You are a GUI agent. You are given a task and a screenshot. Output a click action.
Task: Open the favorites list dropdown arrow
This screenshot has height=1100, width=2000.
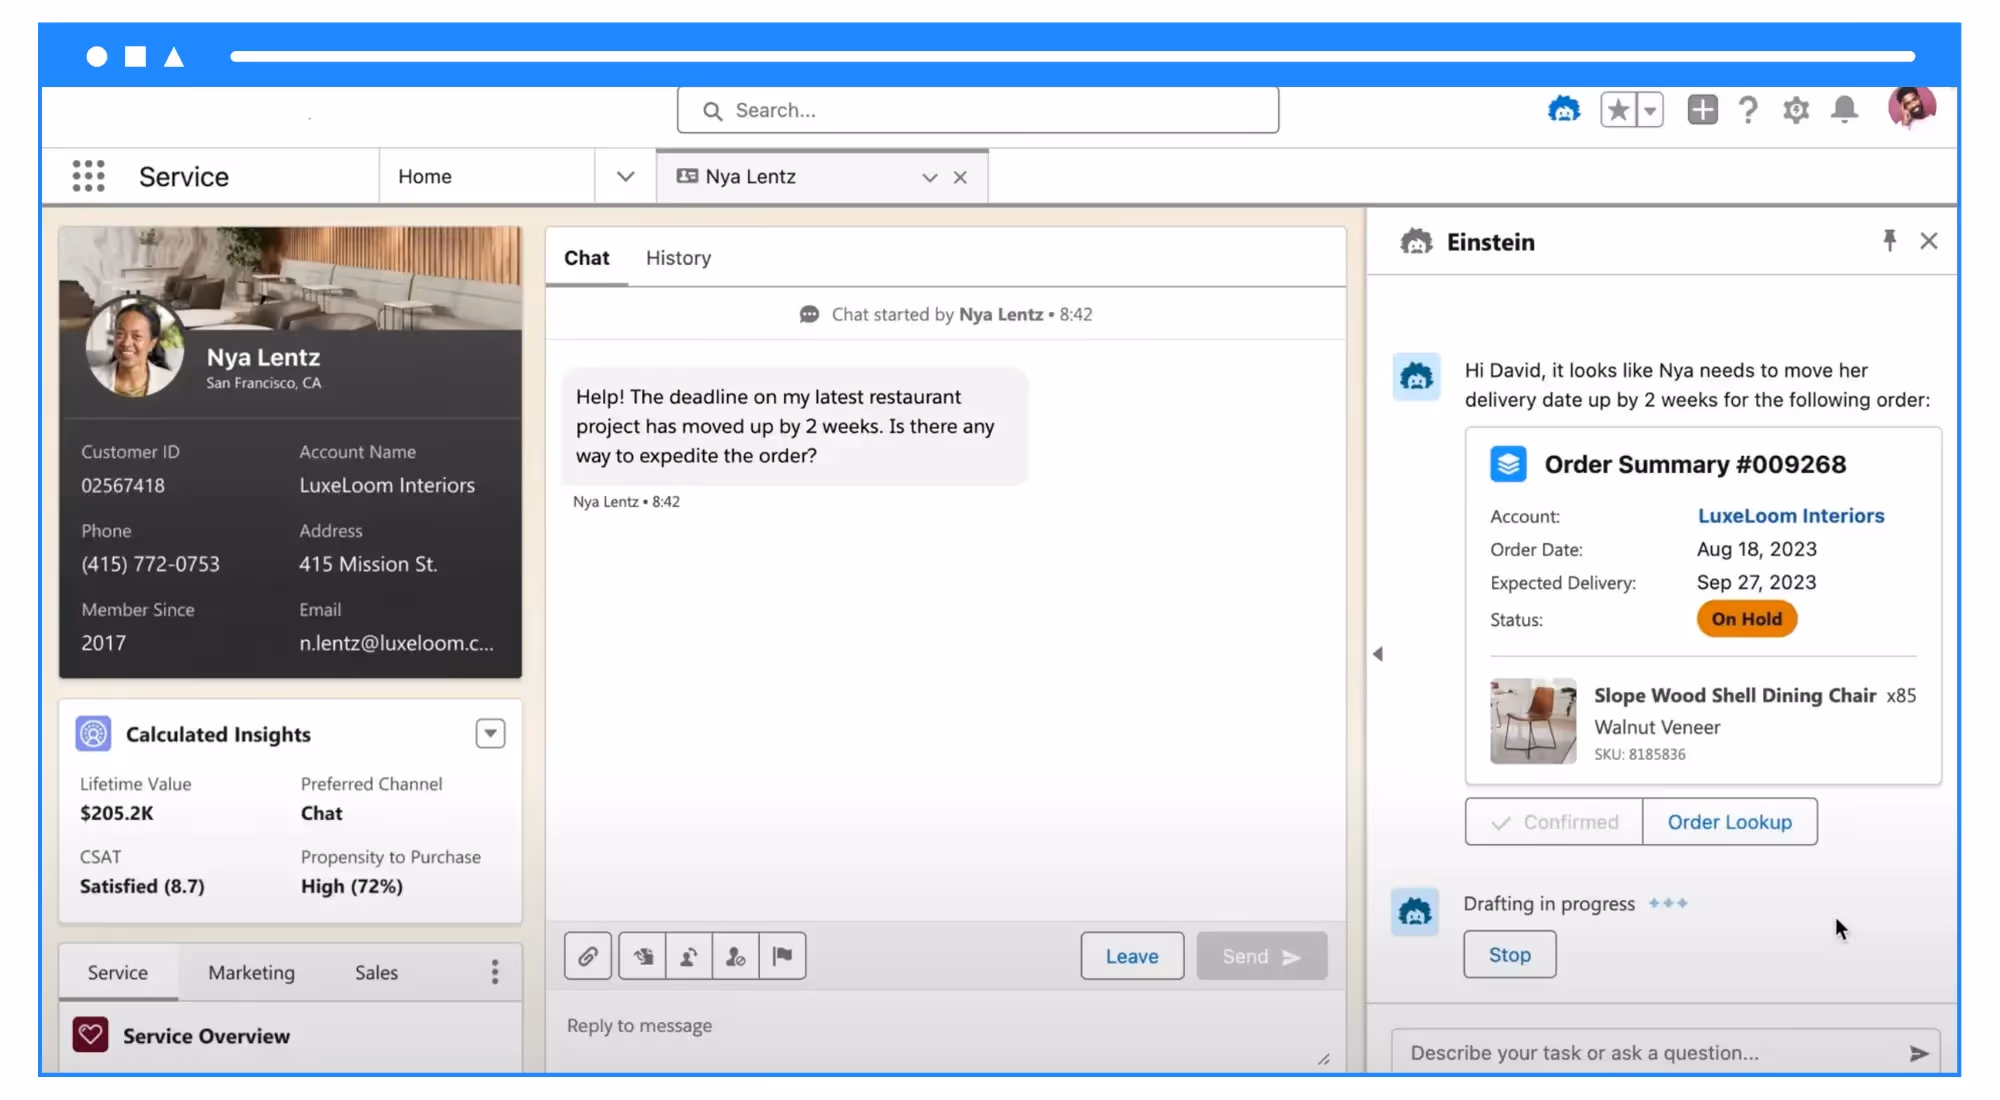coord(1650,109)
